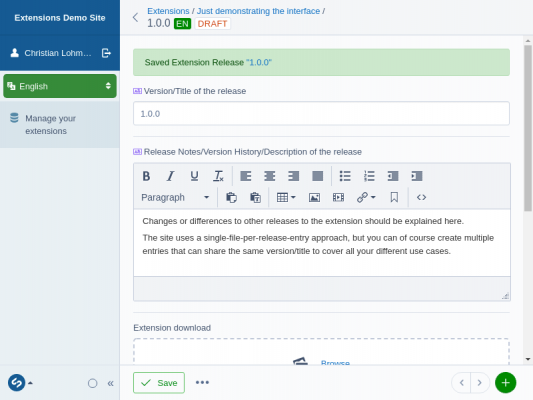Viewport: 533px width, 400px height.
Task: Click paste as text icon
Action: pos(255,197)
